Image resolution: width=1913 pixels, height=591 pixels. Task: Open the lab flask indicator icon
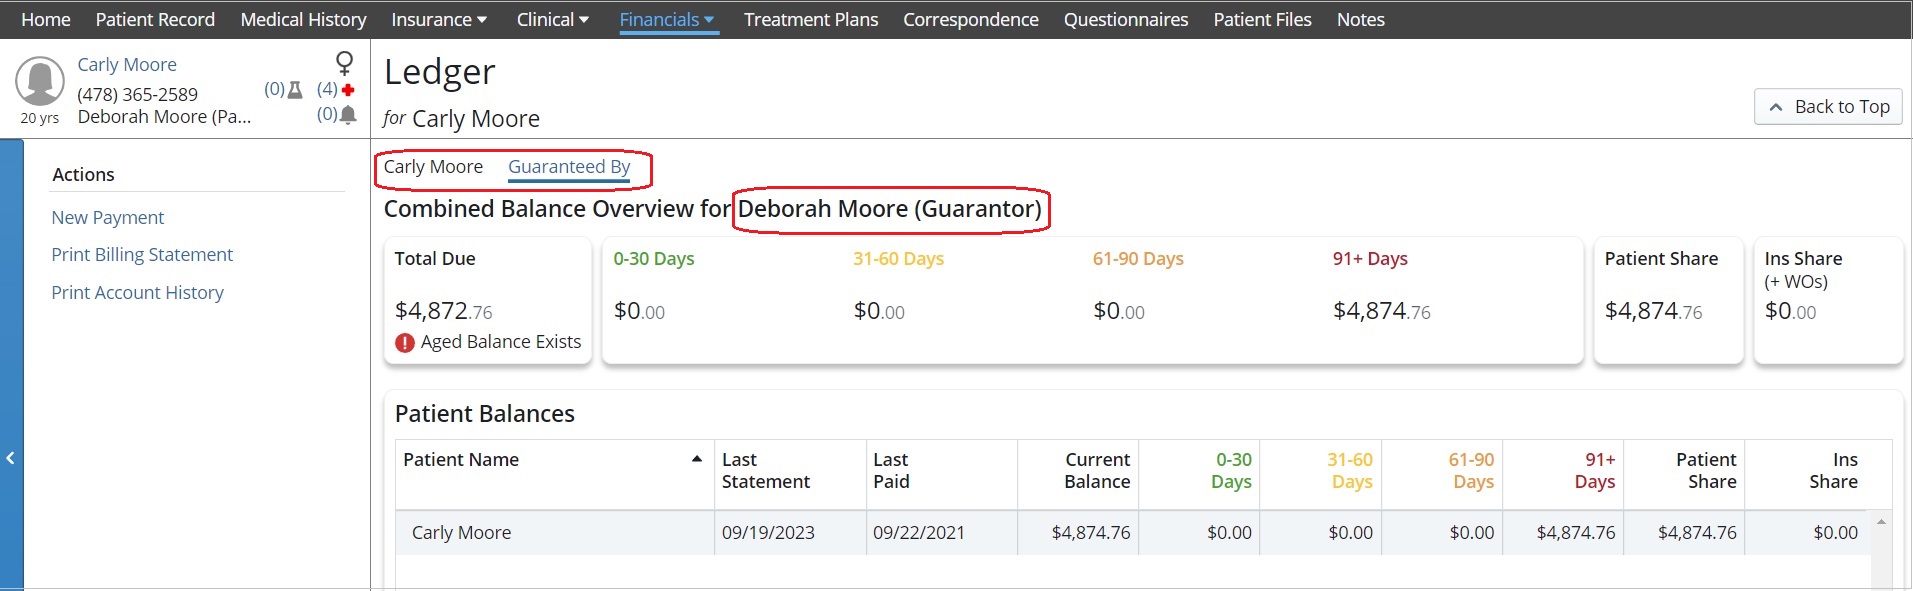tap(295, 89)
